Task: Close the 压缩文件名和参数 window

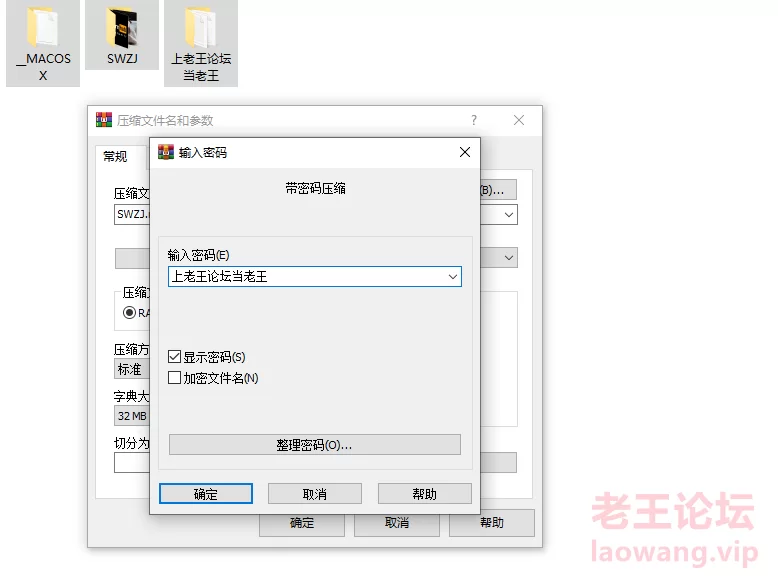Action: click(x=519, y=120)
